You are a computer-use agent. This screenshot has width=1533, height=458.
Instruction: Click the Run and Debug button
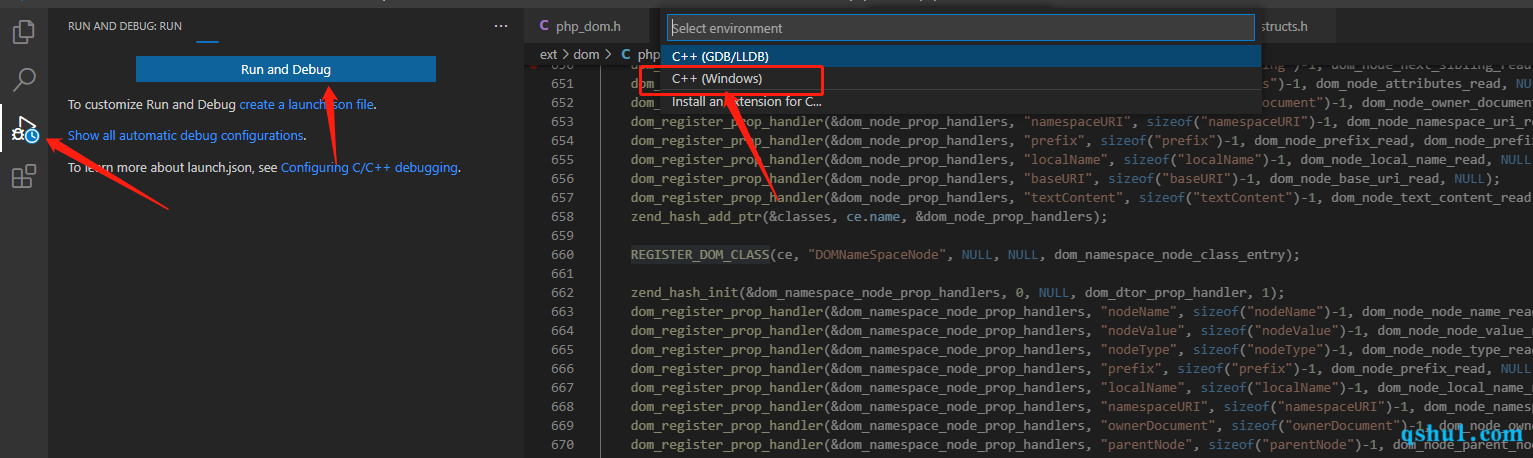pos(286,69)
